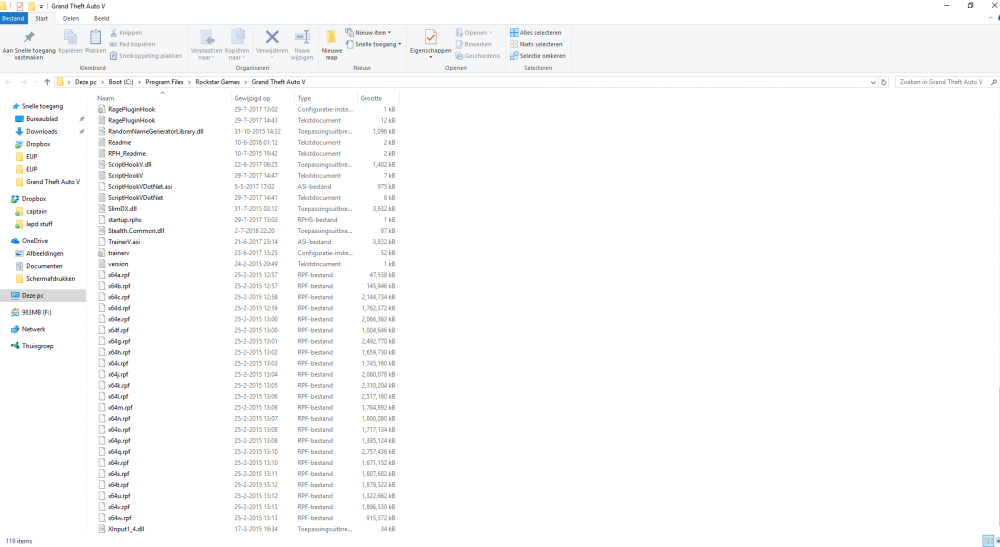1000x547 pixels.
Task: Open Downloads in navigation pane
Action: [41, 131]
